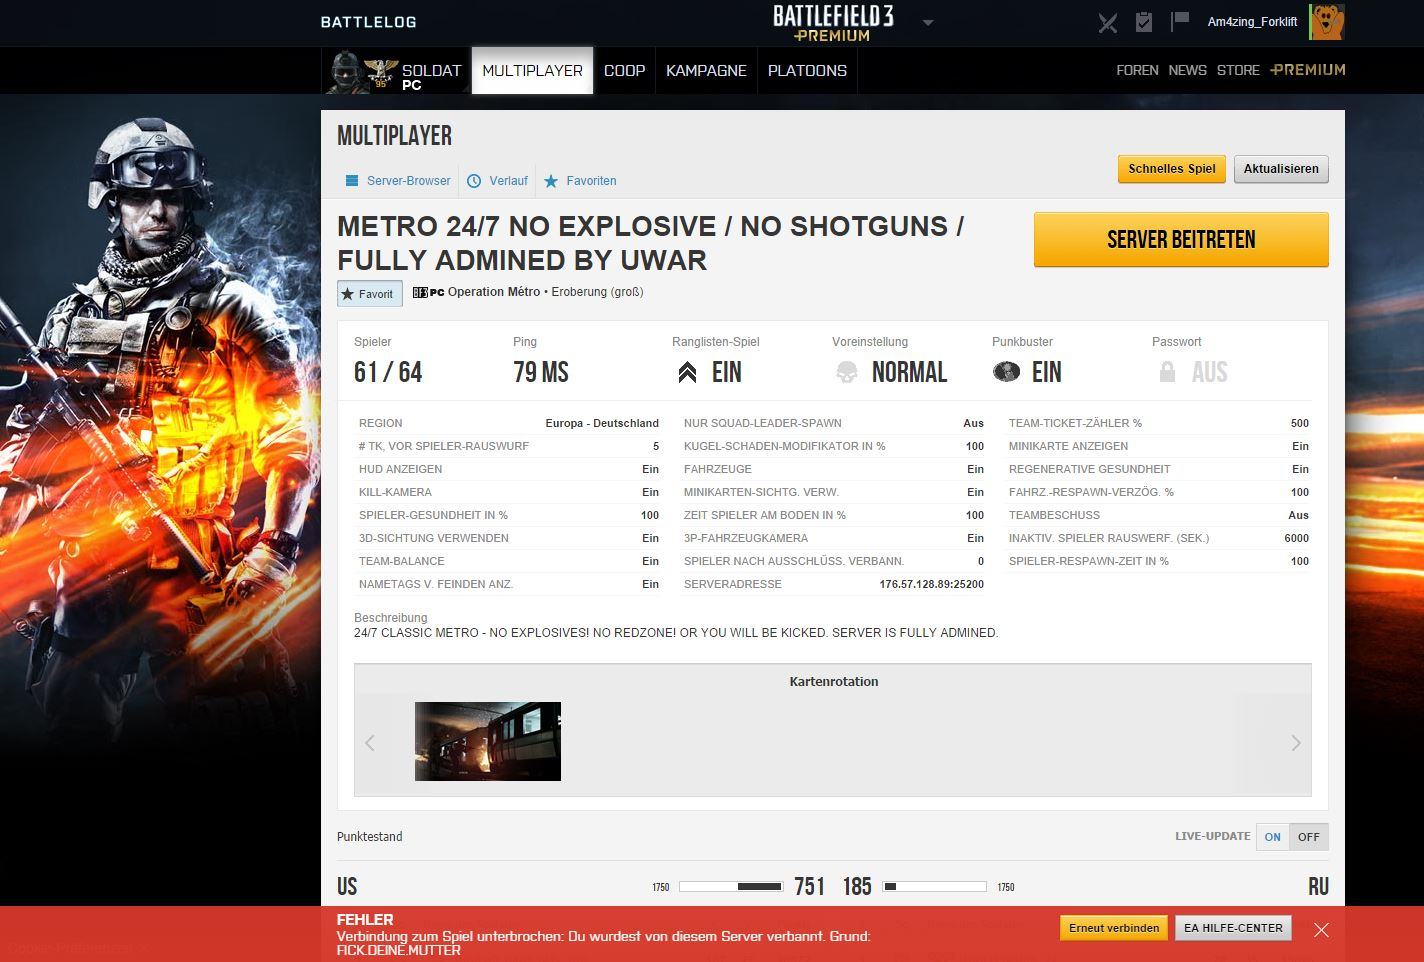Click the RU team score 185
Image resolution: width=1424 pixels, height=962 pixels.
coord(857,887)
